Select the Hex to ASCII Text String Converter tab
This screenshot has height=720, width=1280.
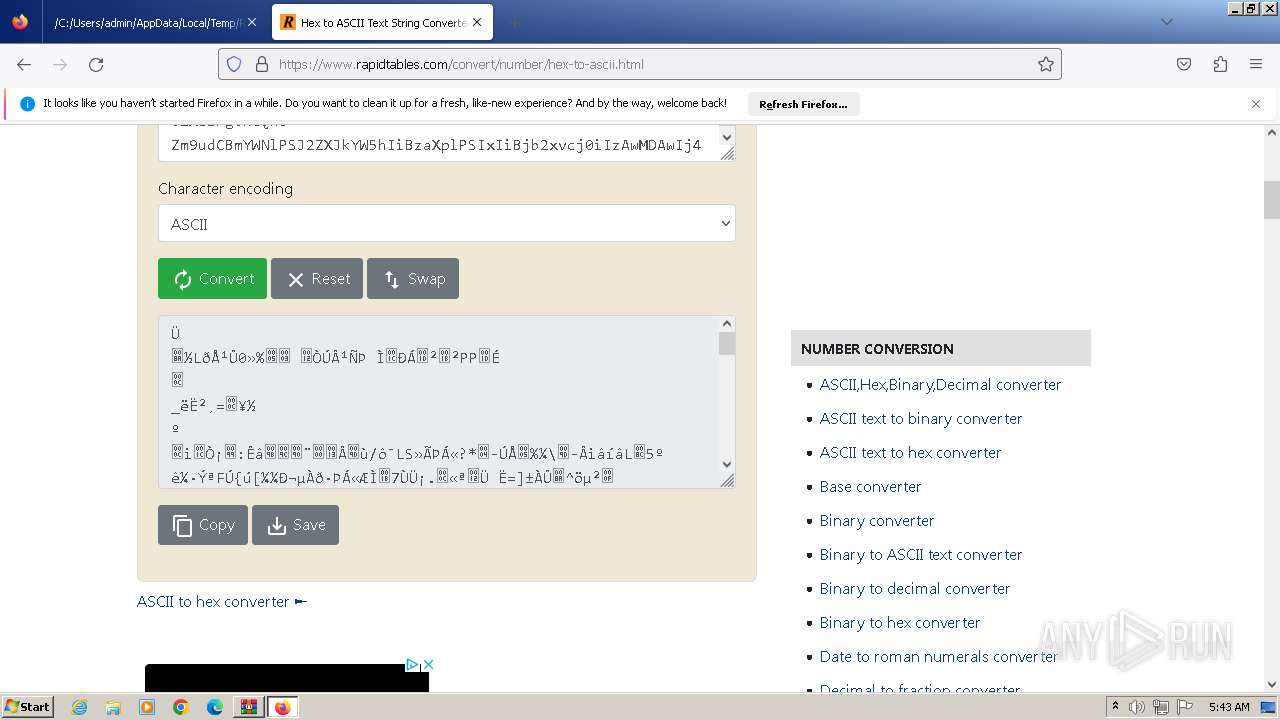[x=382, y=22]
